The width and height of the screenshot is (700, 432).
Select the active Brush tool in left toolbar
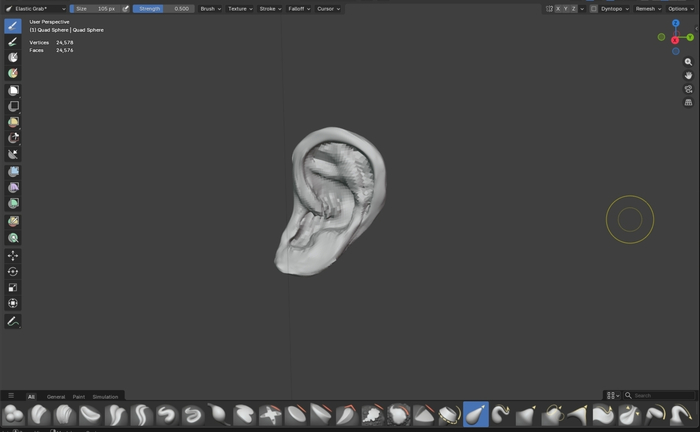(x=13, y=26)
